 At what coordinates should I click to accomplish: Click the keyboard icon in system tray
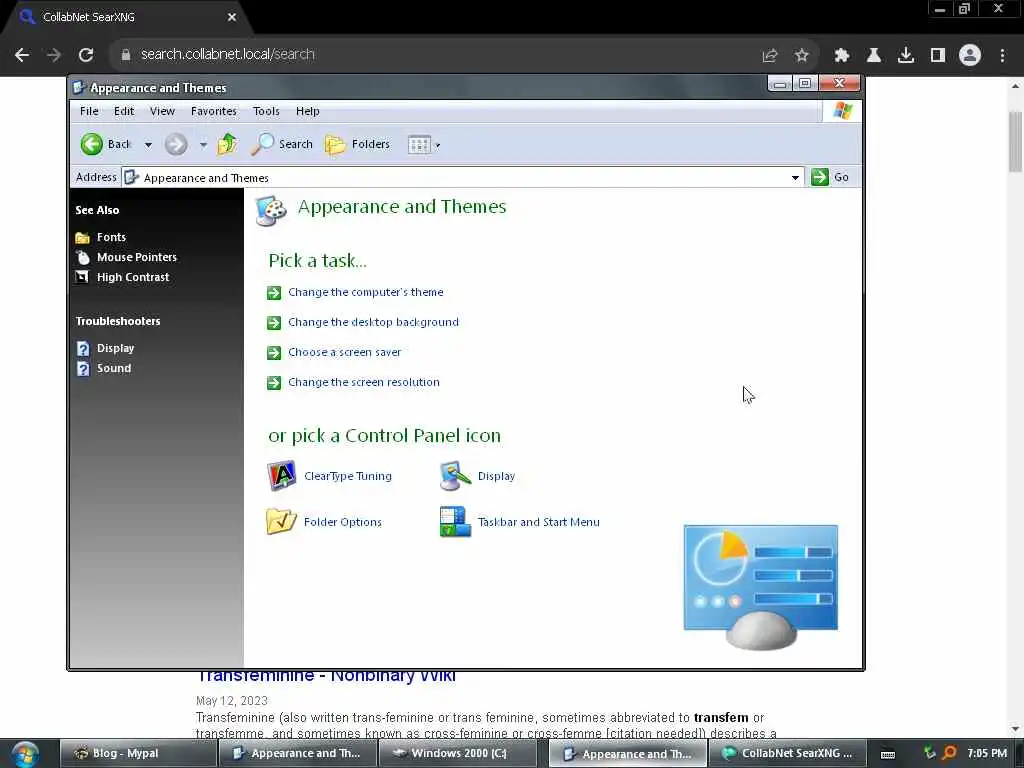[888, 754]
